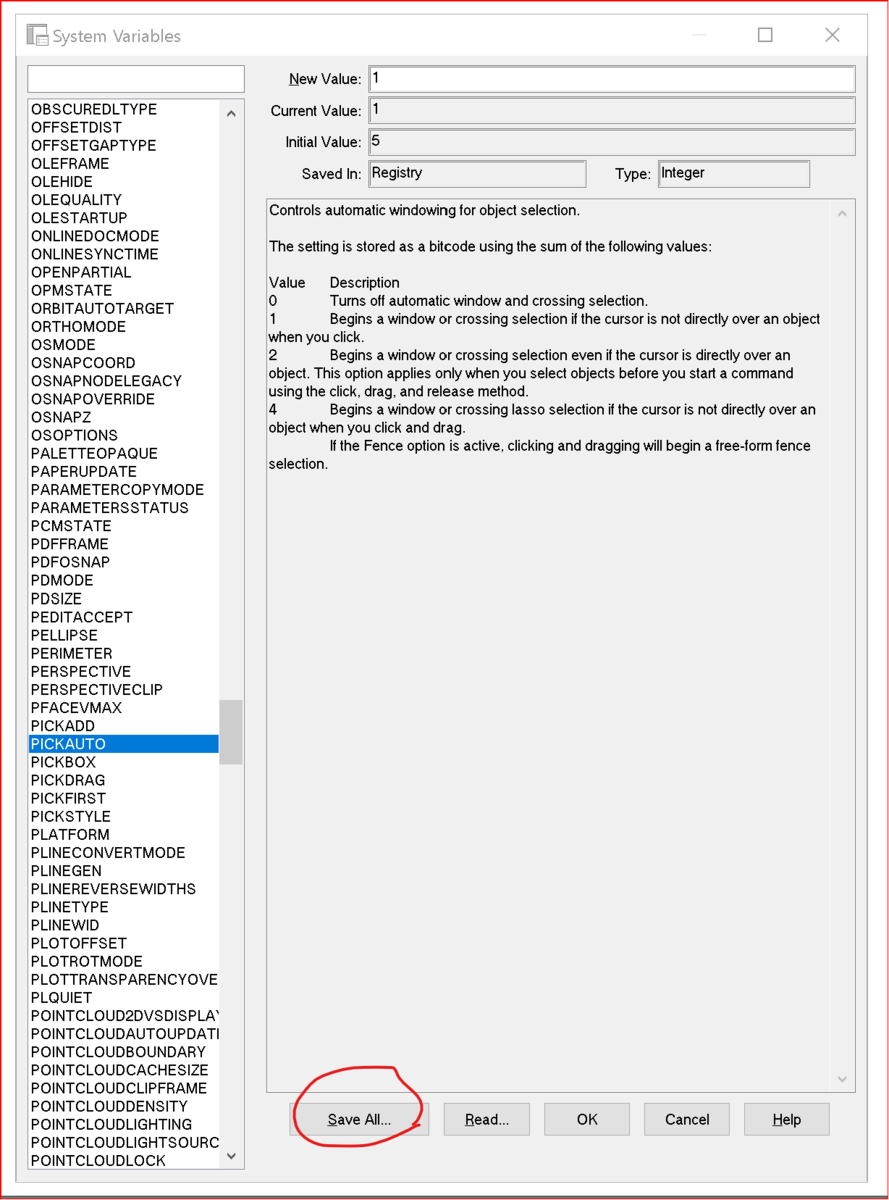
Task: Select POINTCLOUDLOCK variable
Action: click(x=98, y=1160)
